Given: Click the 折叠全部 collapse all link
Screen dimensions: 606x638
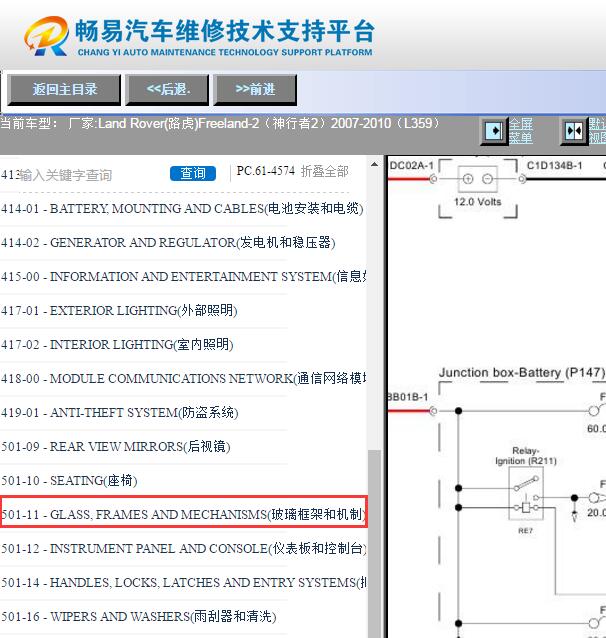Looking at the screenshot, I should pos(325,171).
